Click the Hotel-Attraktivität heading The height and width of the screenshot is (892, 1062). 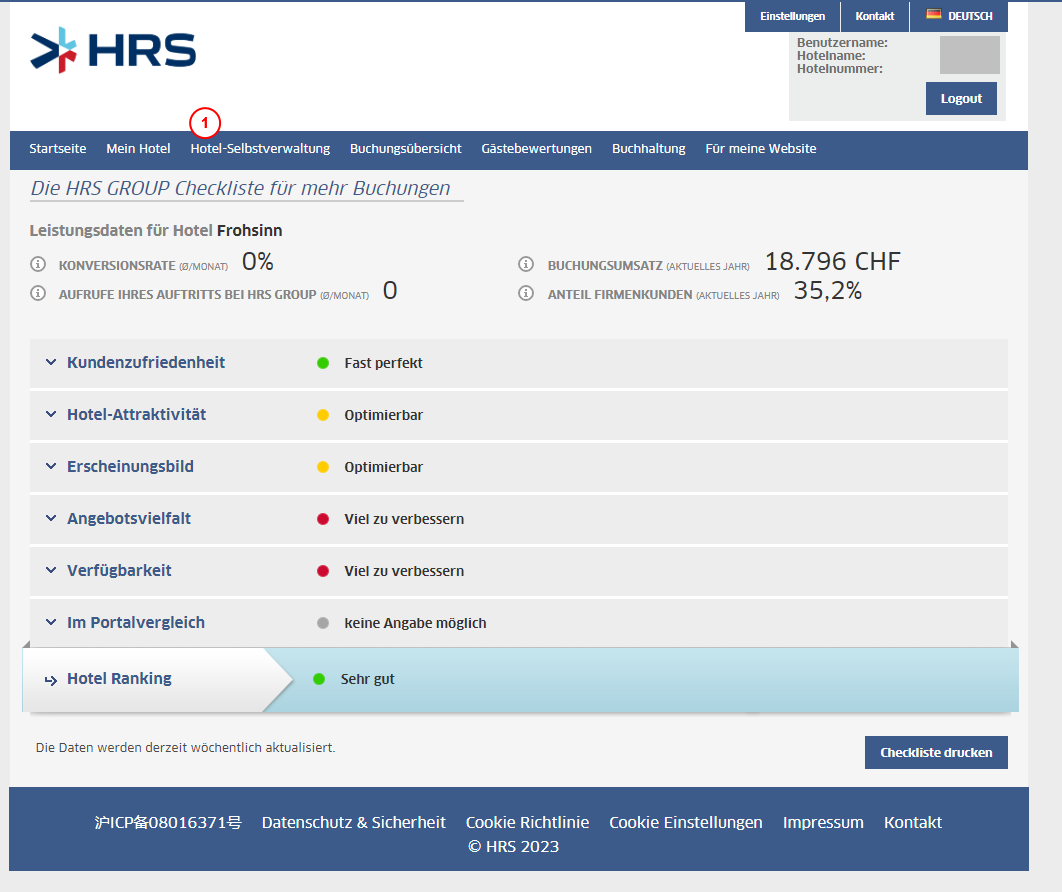coord(136,415)
